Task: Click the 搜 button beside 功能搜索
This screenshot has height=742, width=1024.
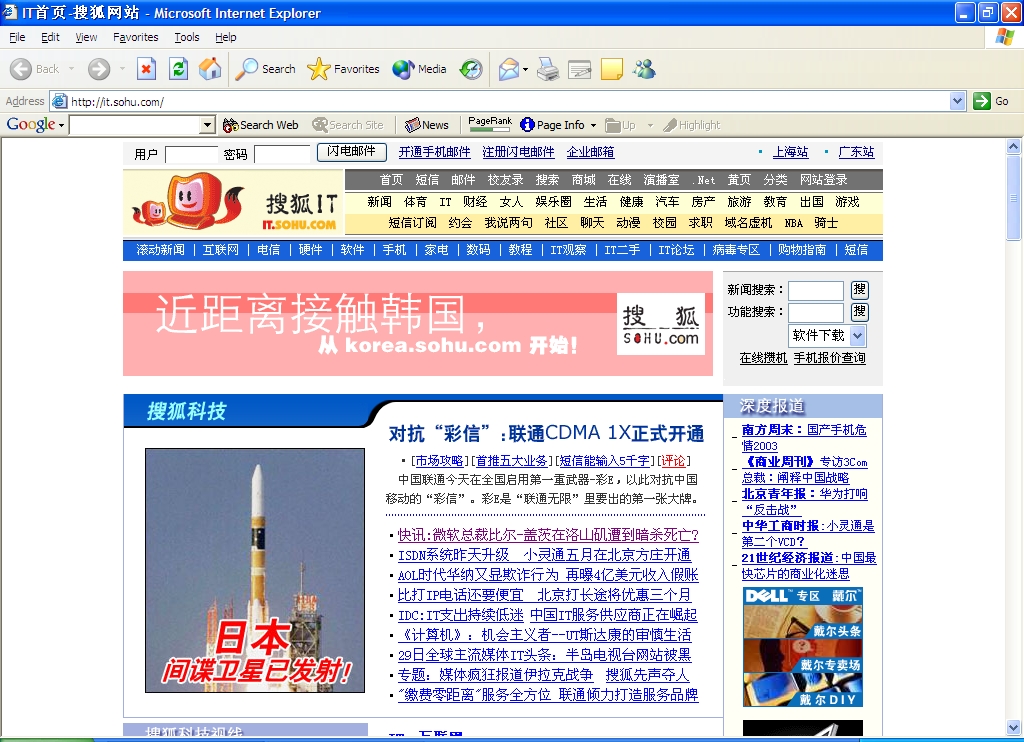Action: 859,312
